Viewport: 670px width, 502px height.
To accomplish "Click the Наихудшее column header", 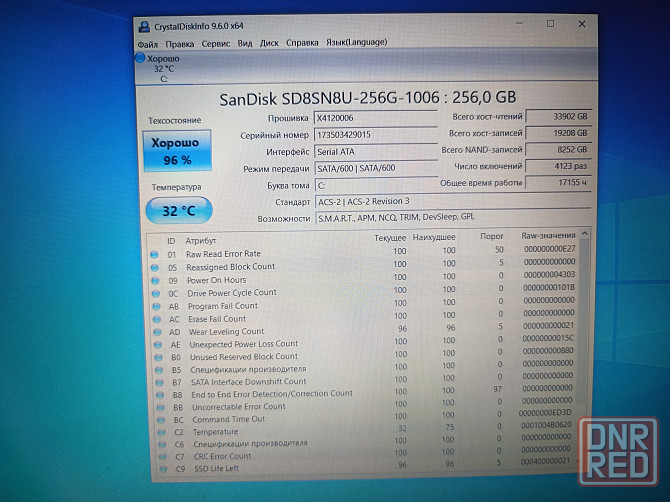I will click(x=434, y=237).
